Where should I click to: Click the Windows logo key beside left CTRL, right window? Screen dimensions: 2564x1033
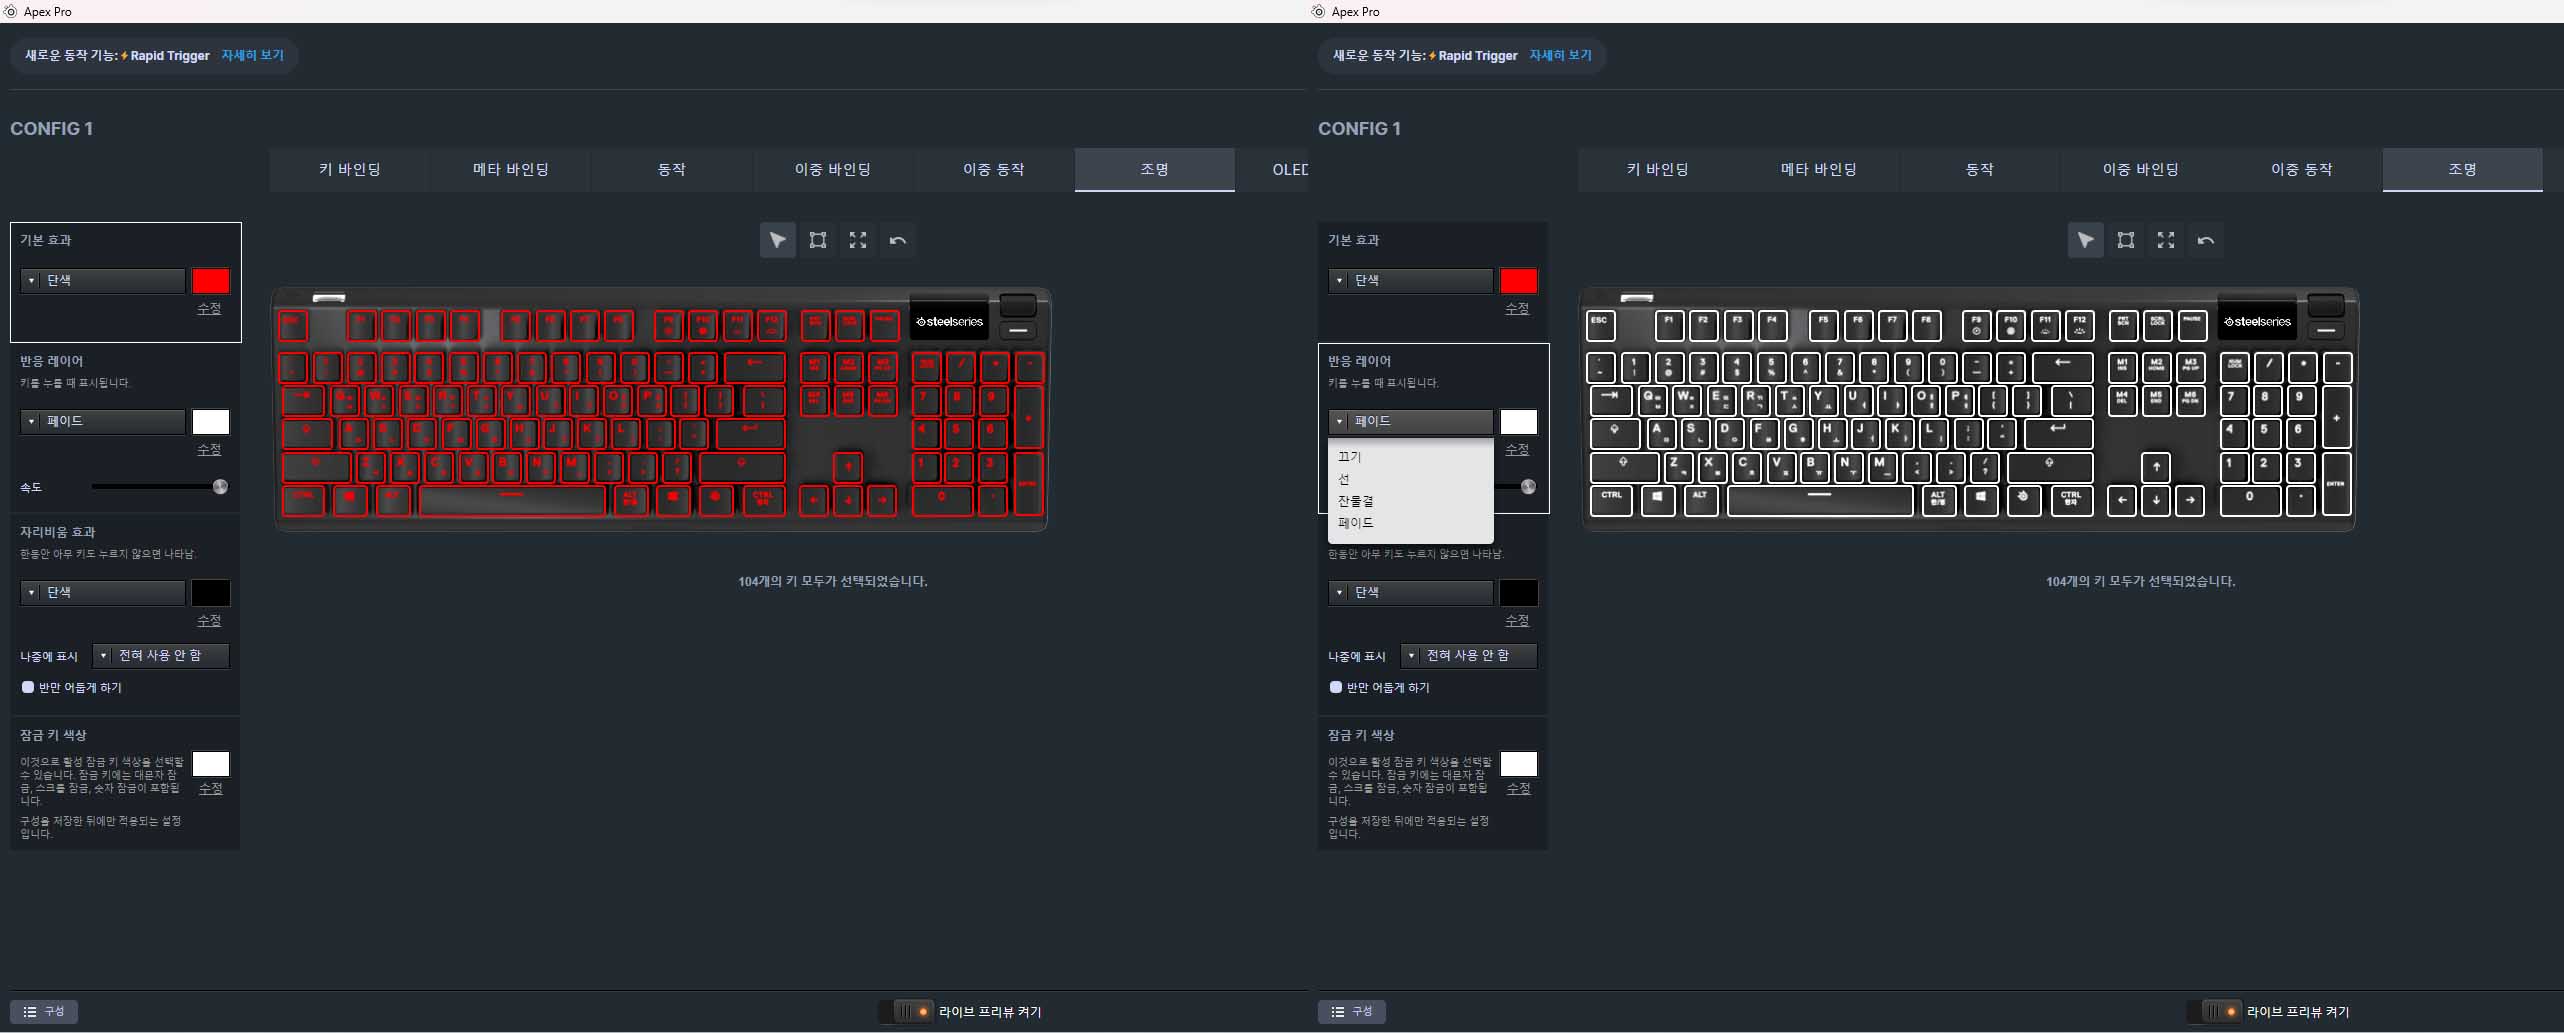point(1657,499)
